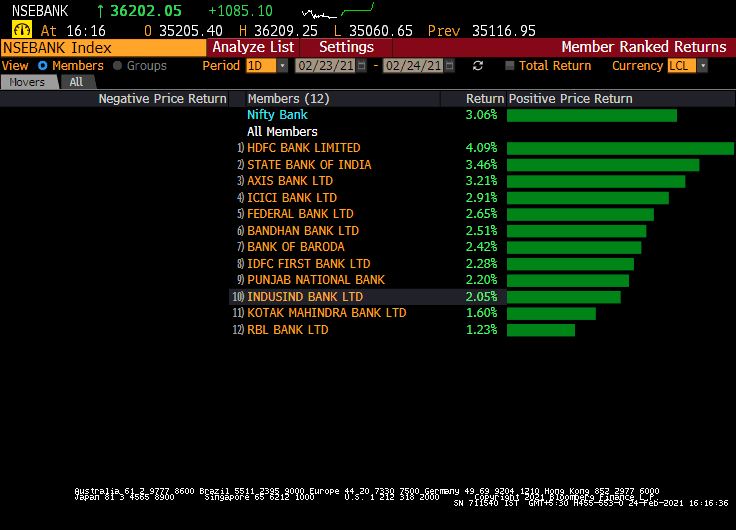
Task: Open the Currency LCL dropdown
Action: 702,66
